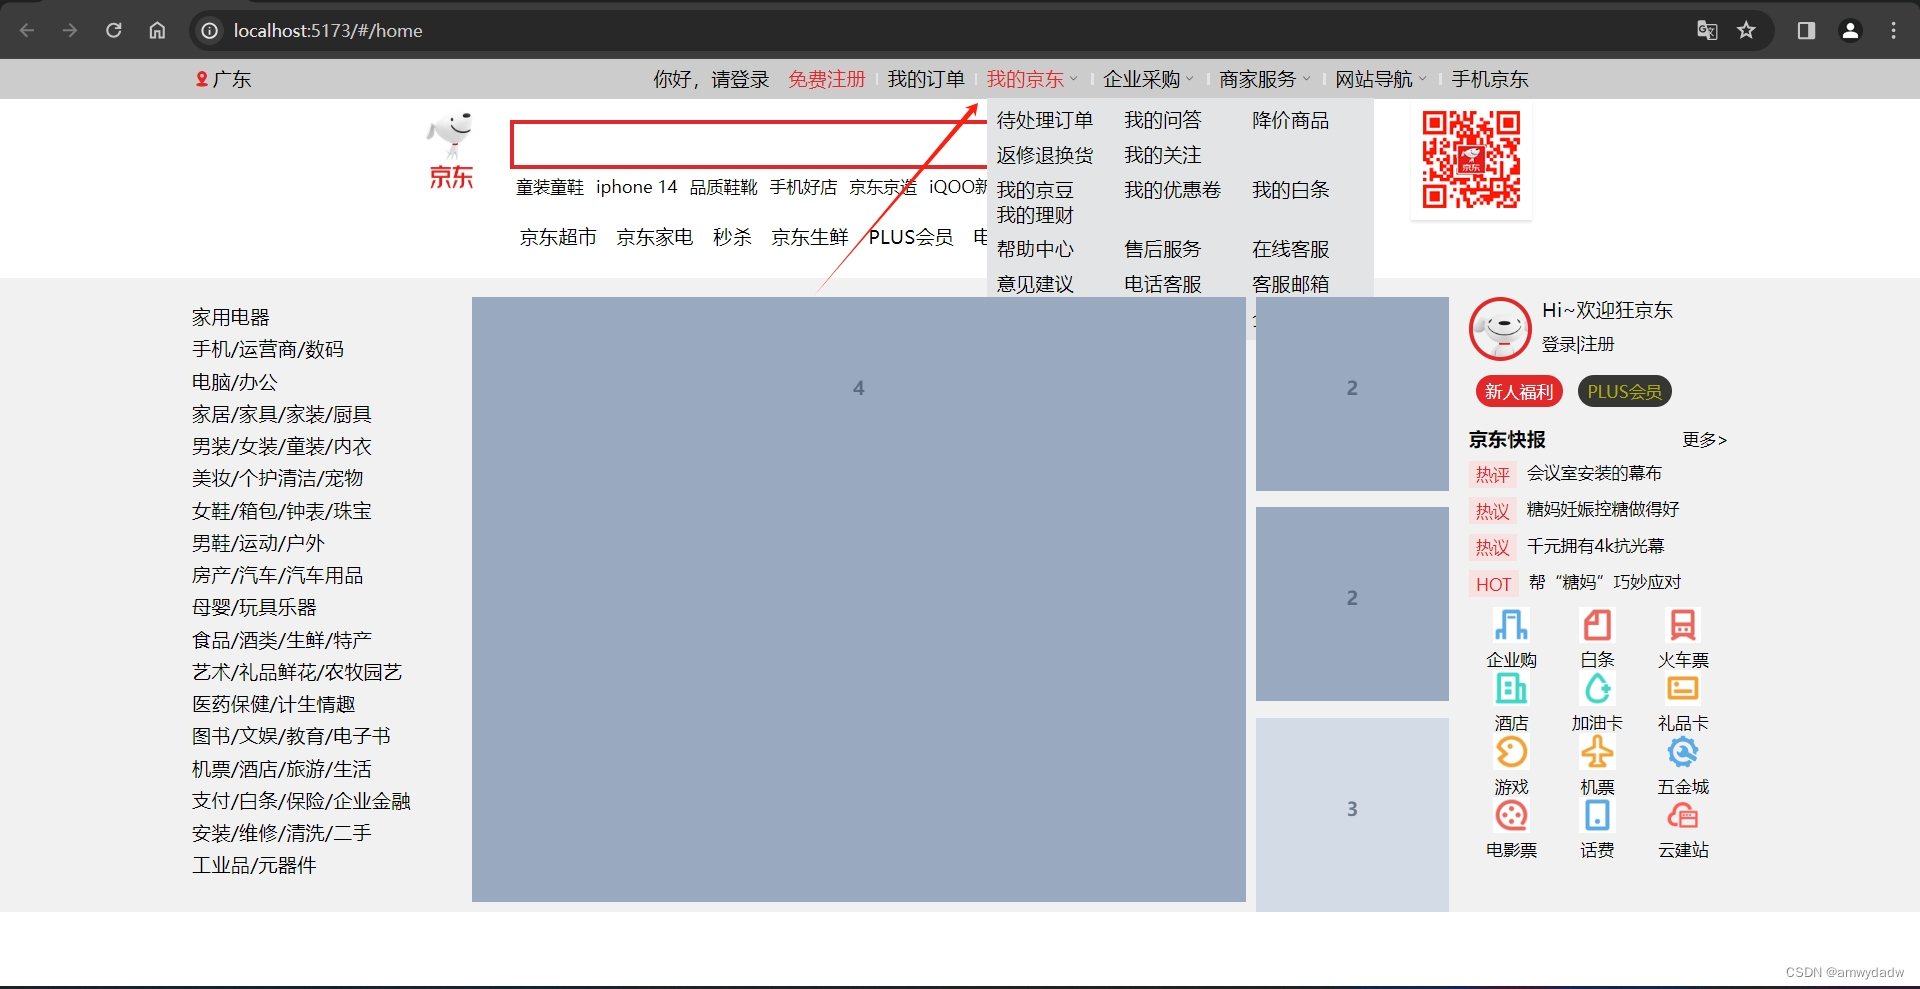Click the localhost address bar URL
The height and width of the screenshot is (989, 1920).
[328, 30]
